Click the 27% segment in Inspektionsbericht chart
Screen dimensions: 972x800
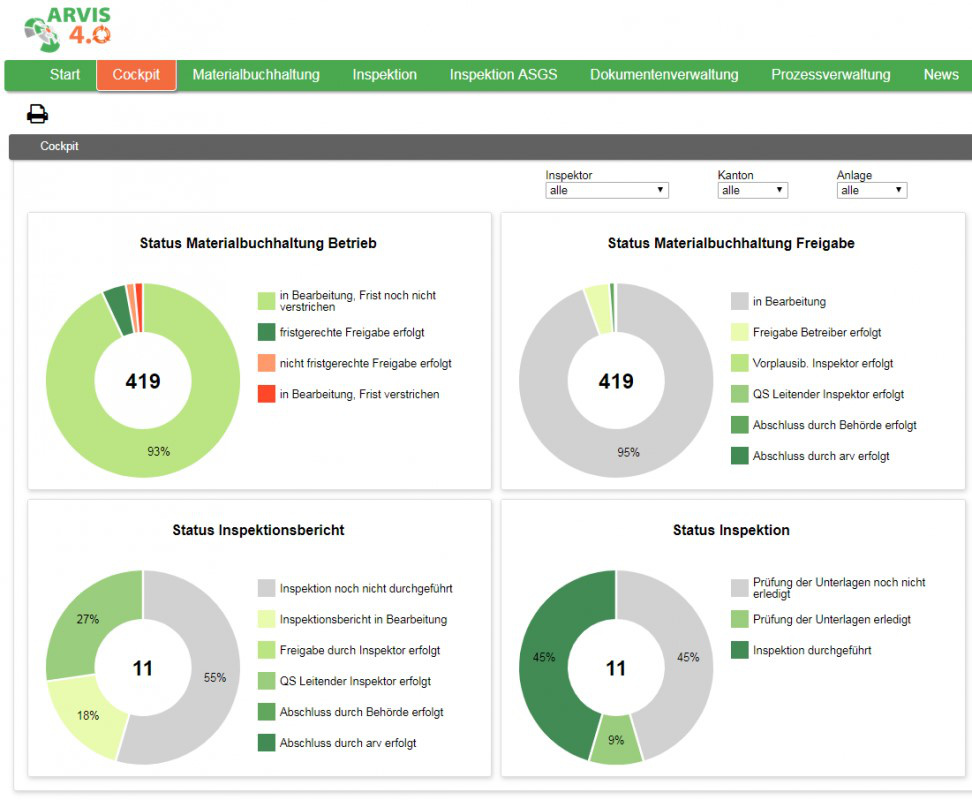(x=87, y=618)
